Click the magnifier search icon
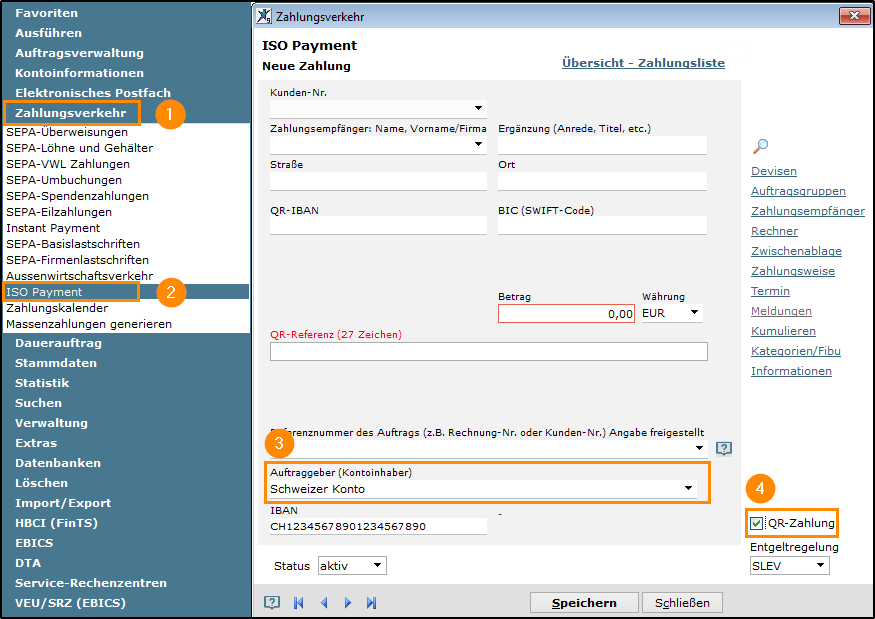 760,146
